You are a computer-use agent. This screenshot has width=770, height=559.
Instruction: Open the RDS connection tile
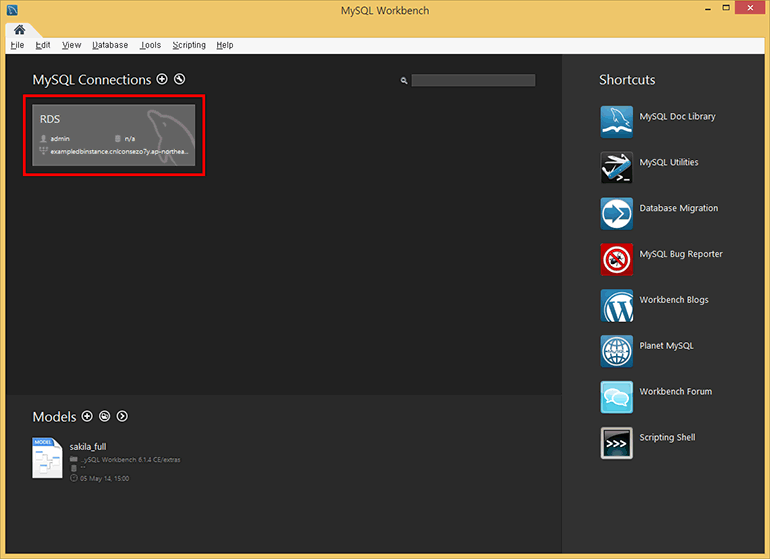pos(114,134)
